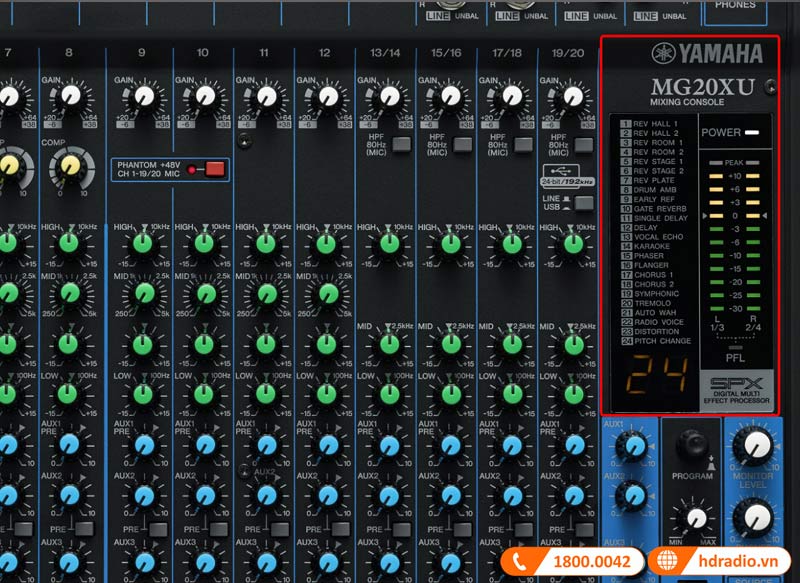Enable the PHANTOM +48V switch

click(213, 169)
